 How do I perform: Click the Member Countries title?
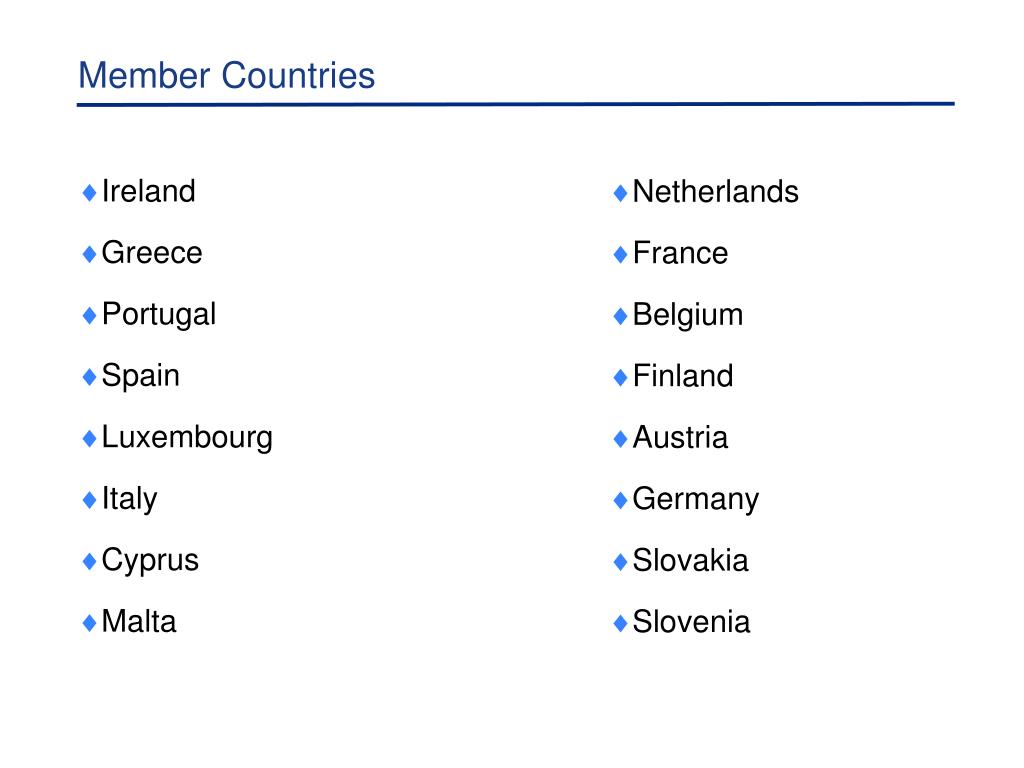click(227, 75)
